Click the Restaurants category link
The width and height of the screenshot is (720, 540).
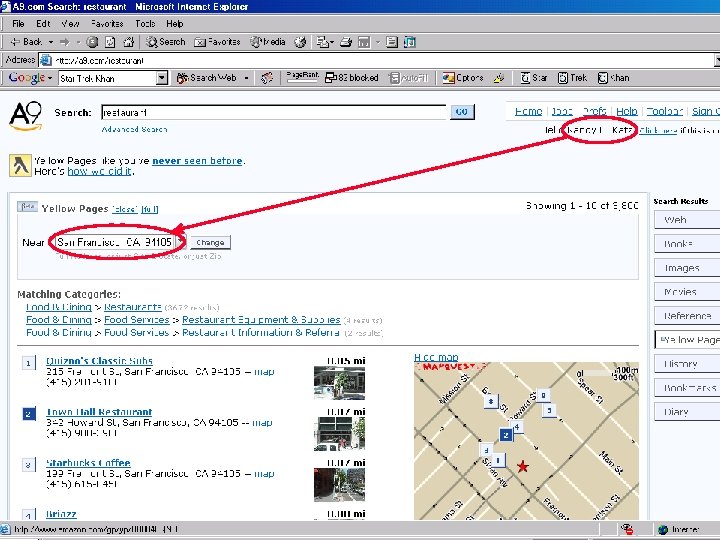click(133, 307)
